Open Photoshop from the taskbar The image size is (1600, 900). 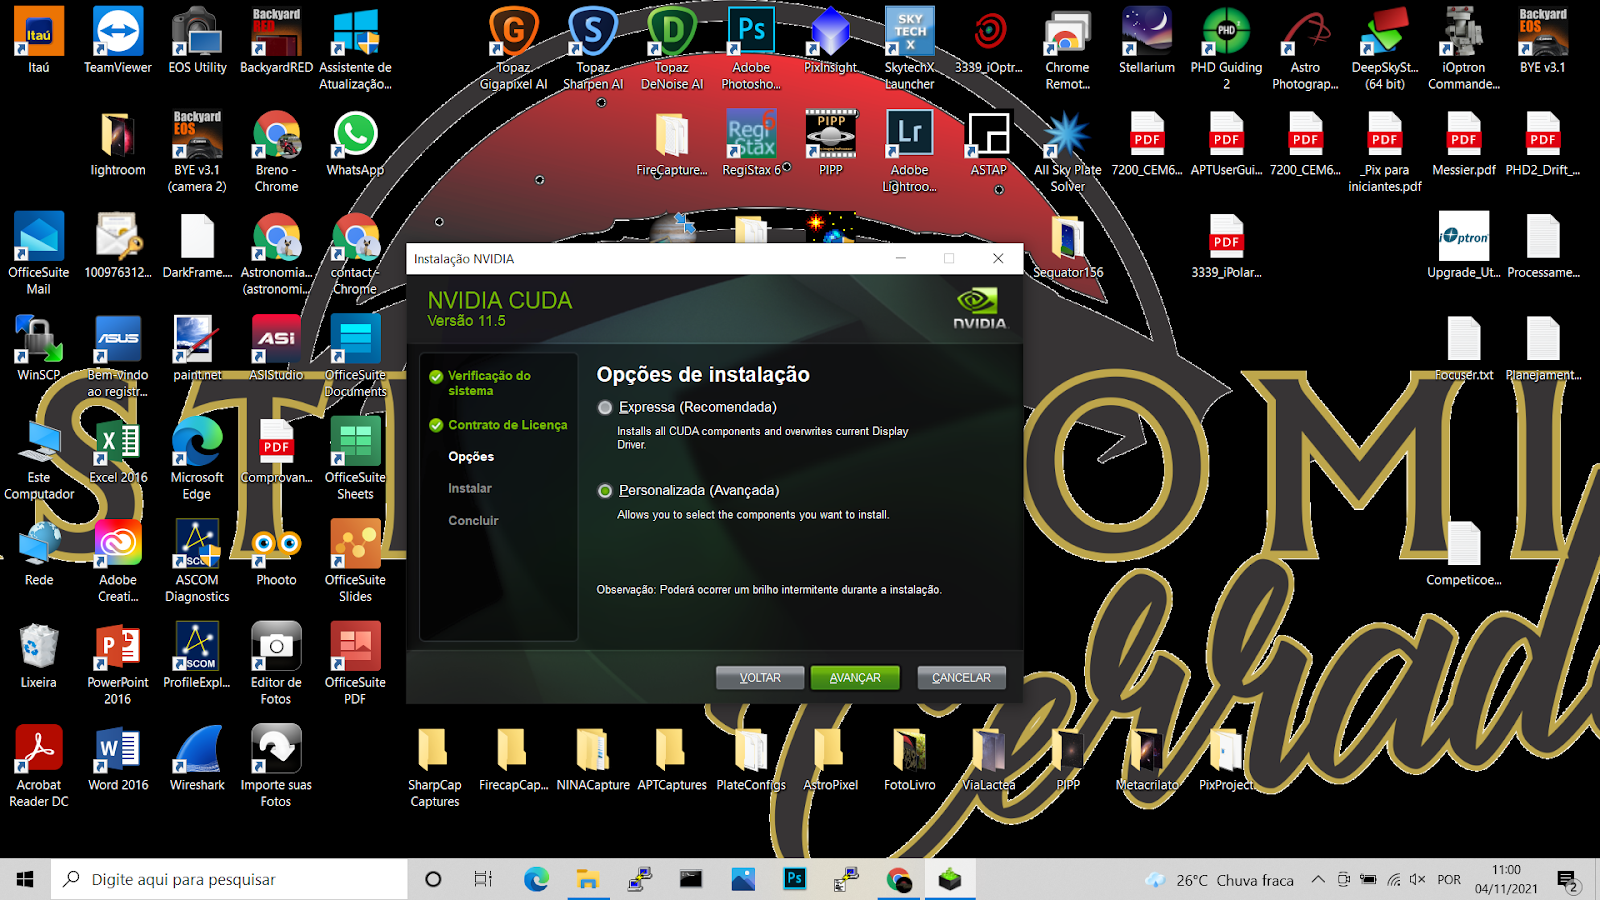click(795, 879)
